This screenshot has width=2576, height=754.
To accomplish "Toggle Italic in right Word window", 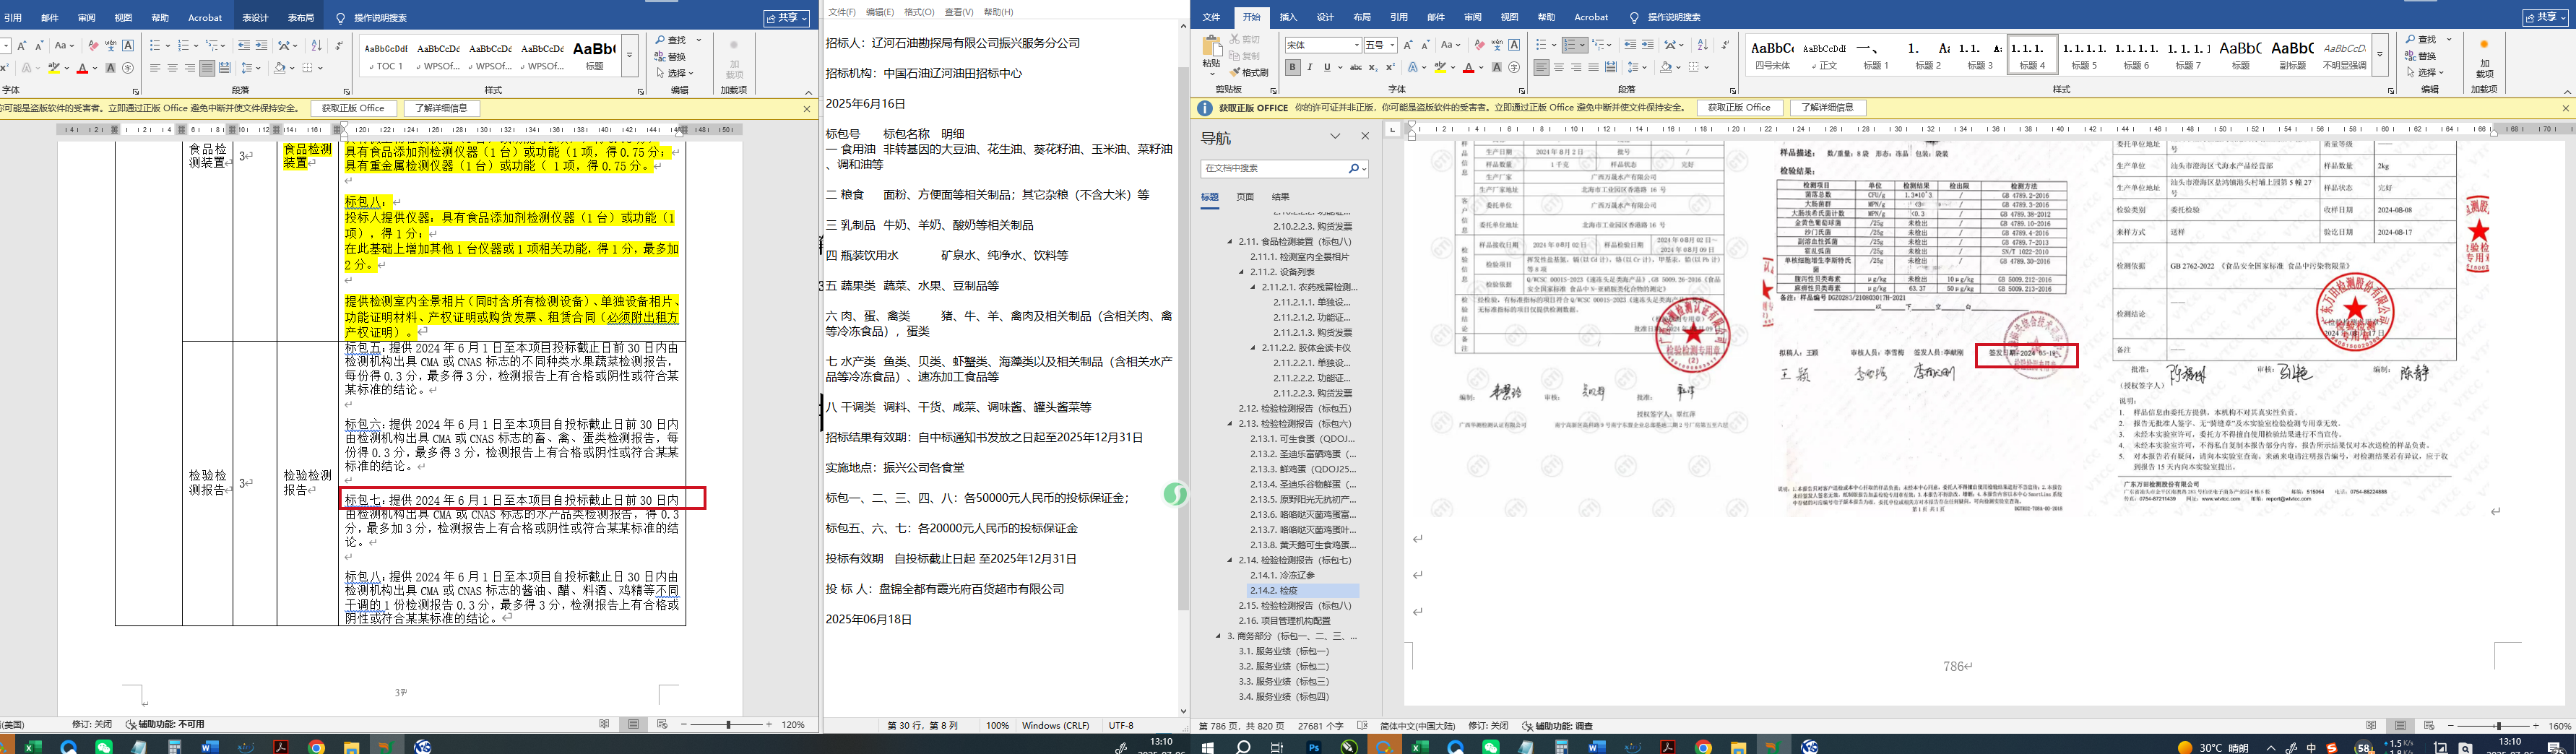I will tap(1310, 68).
